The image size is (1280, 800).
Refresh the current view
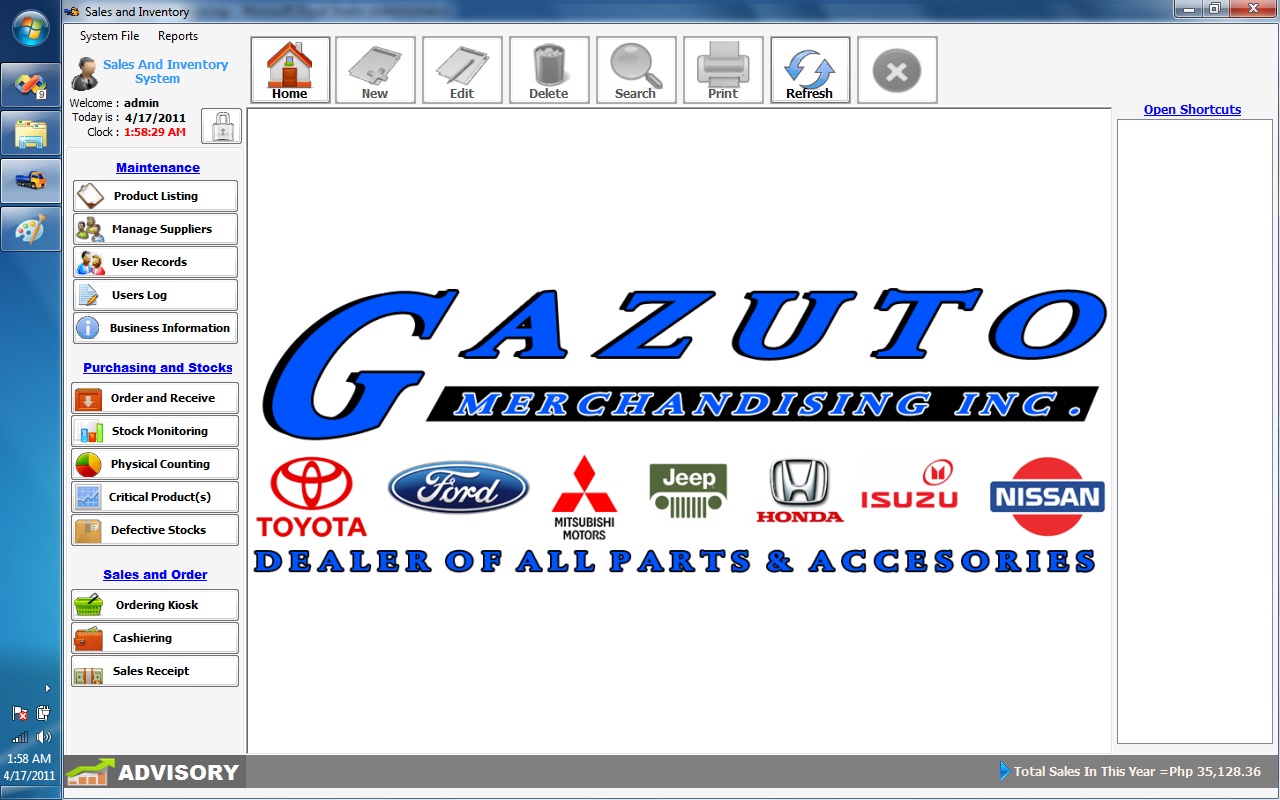coord(810,70)
